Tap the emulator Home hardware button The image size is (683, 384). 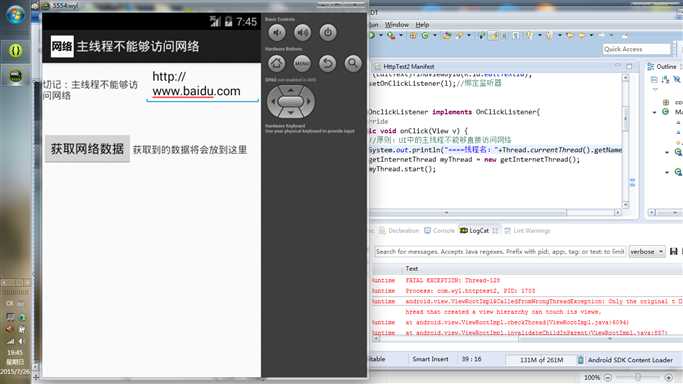tap(277, 64)
